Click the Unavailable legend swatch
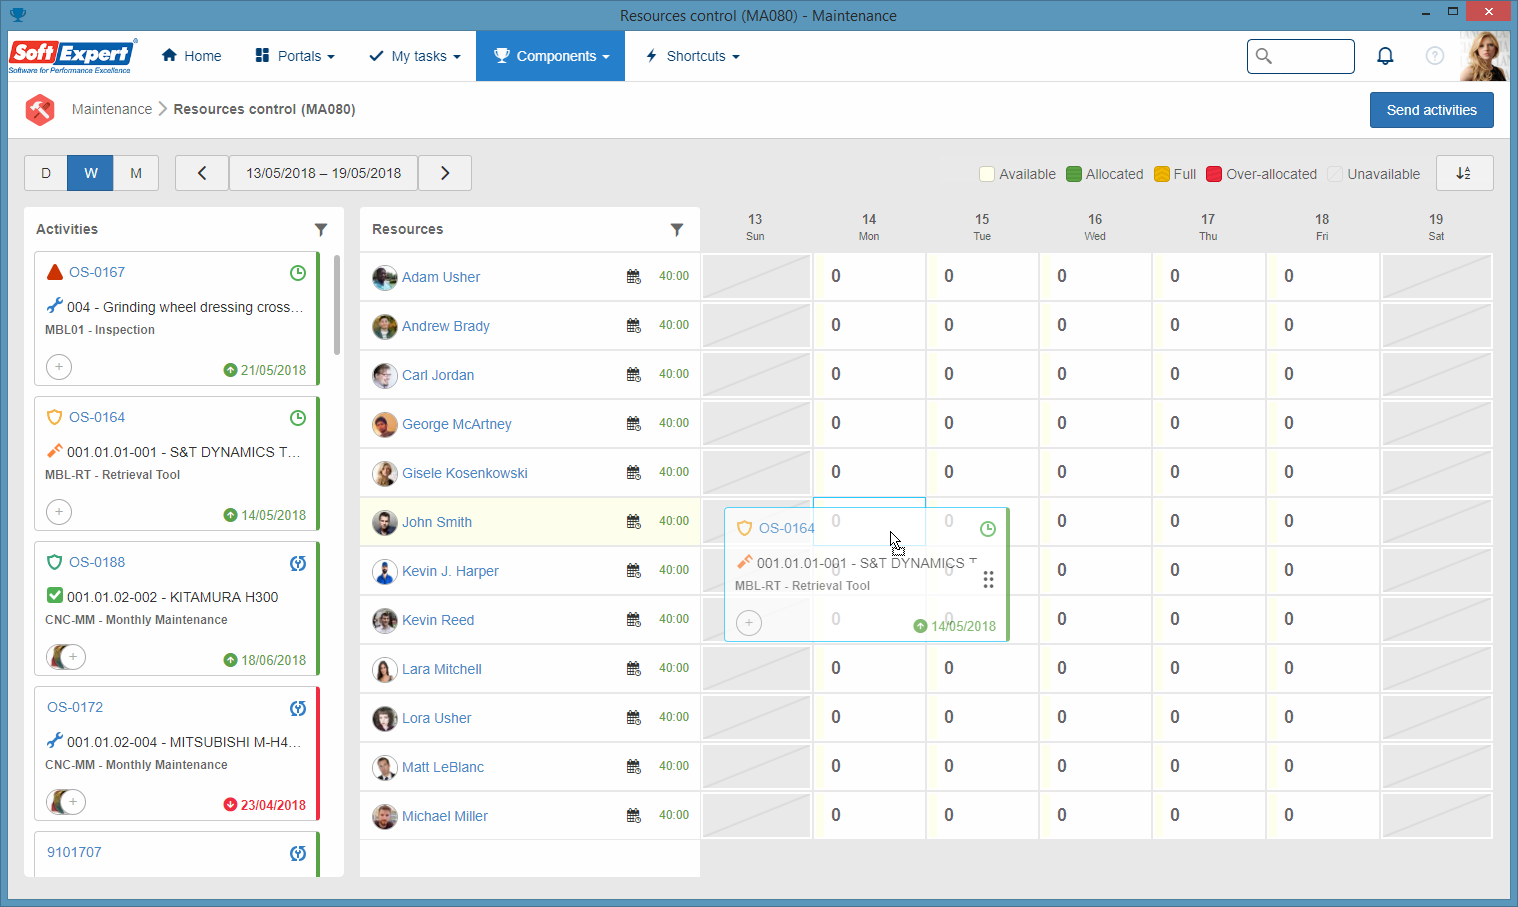 1335,174
